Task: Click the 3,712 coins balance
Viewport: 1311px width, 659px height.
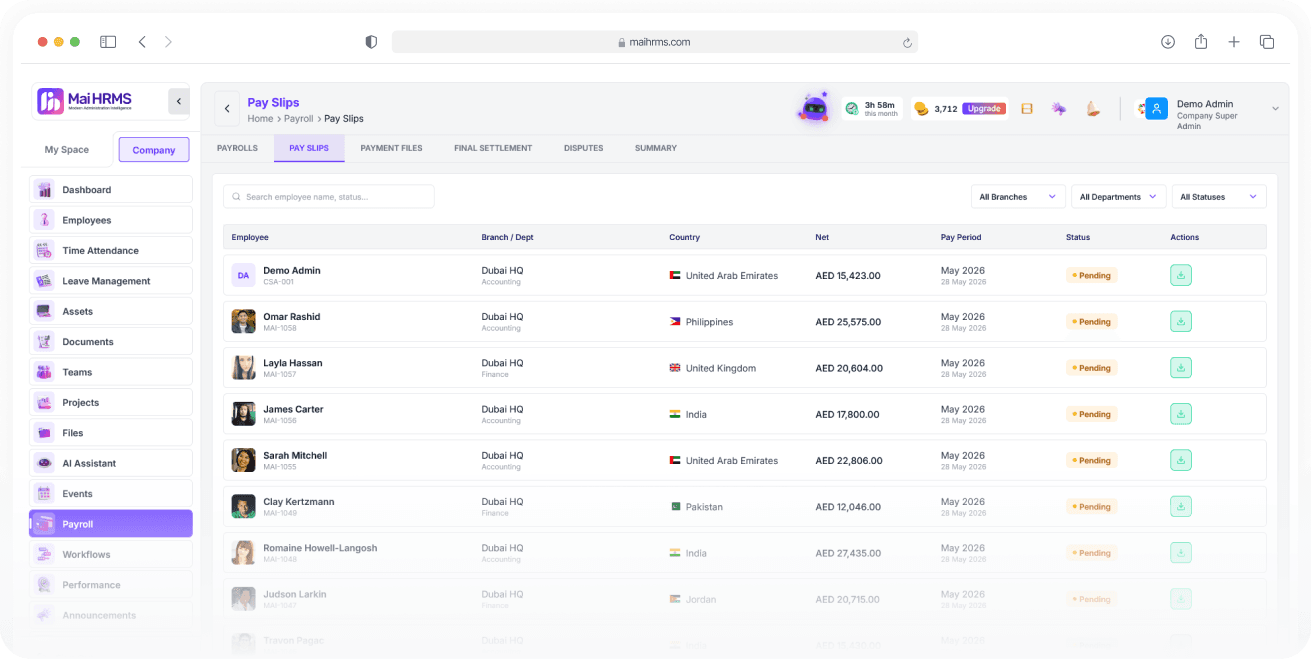Action: click(936, 109)
